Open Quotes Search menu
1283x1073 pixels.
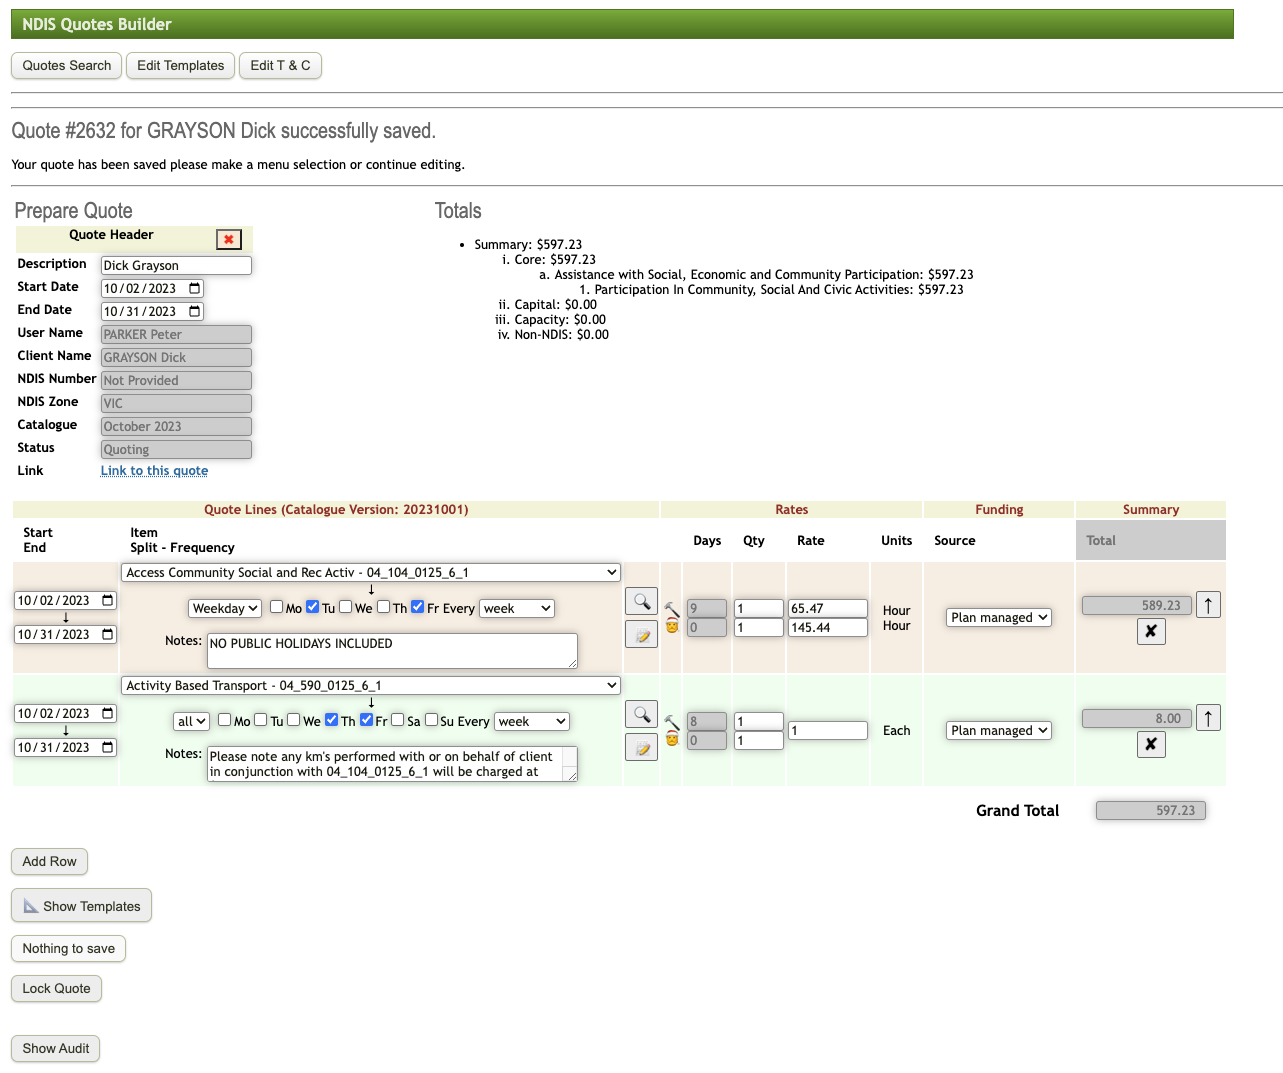click(67, 66)
